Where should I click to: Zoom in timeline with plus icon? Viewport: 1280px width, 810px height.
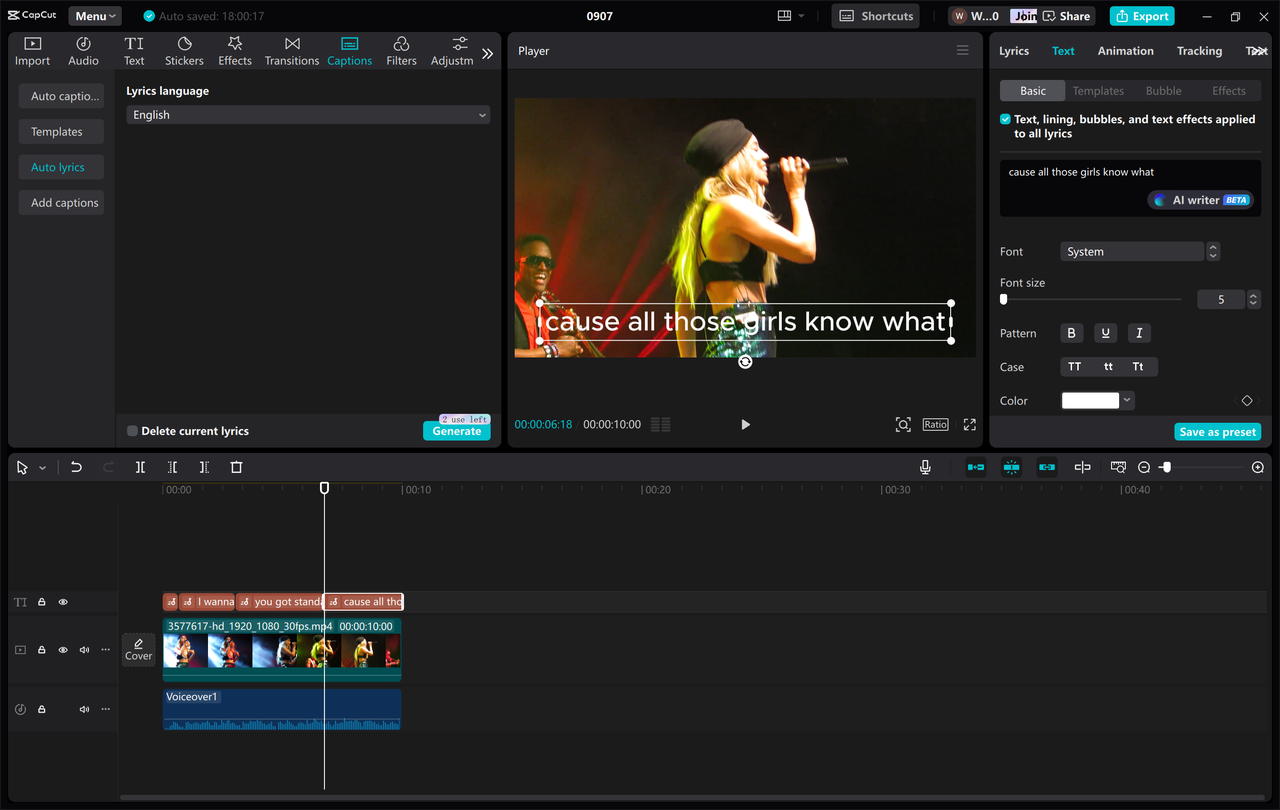(x=1258, y=467)
